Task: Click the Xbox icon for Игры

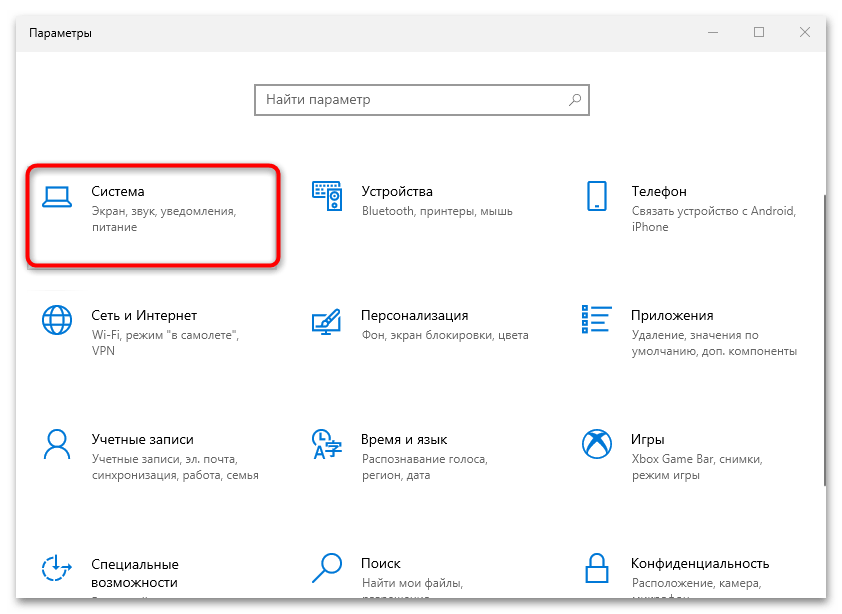Action: coord(597,445)
